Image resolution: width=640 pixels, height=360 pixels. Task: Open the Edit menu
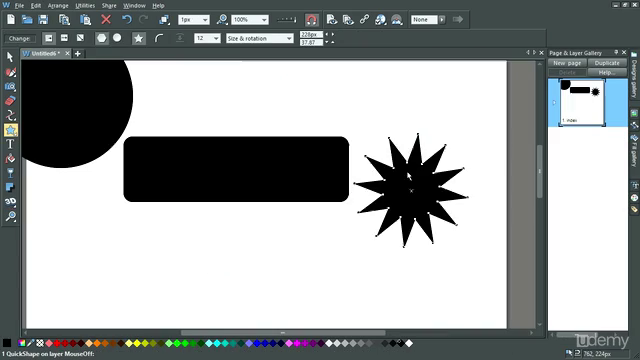[x=36, y=6]
